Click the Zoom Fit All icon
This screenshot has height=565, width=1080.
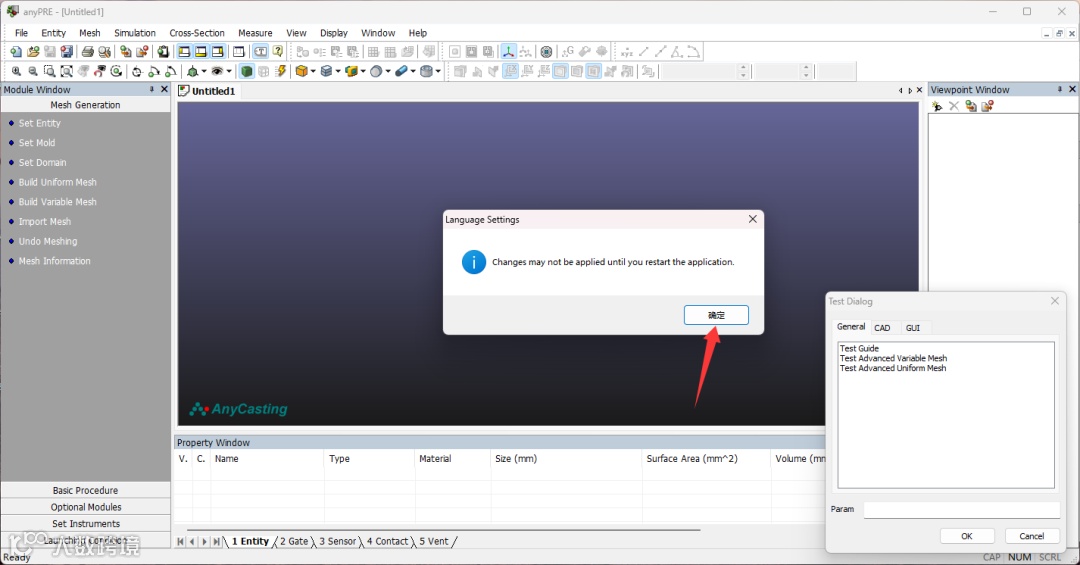pos(66,71)
